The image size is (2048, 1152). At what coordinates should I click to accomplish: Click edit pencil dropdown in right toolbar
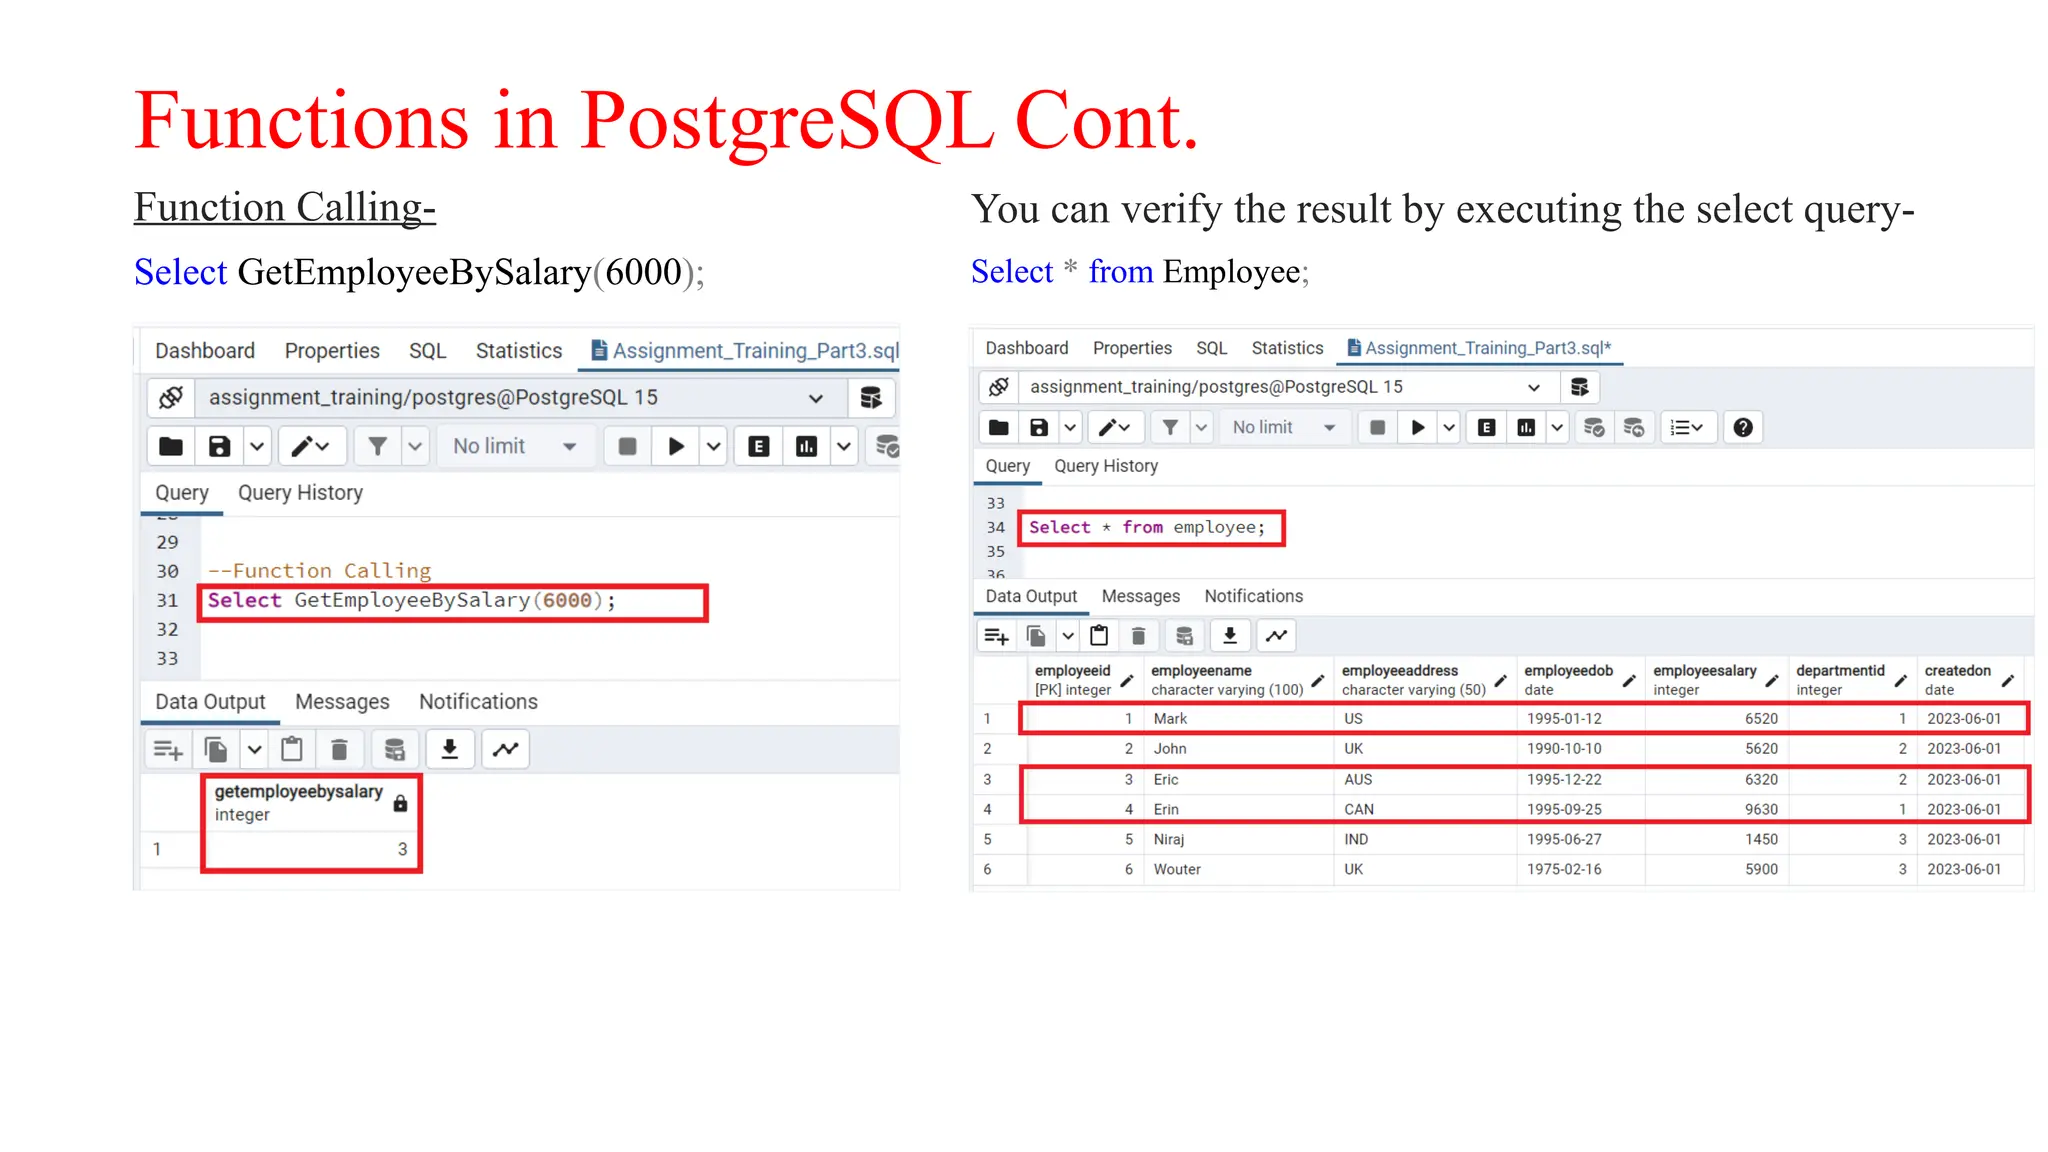click(1114, 428)
